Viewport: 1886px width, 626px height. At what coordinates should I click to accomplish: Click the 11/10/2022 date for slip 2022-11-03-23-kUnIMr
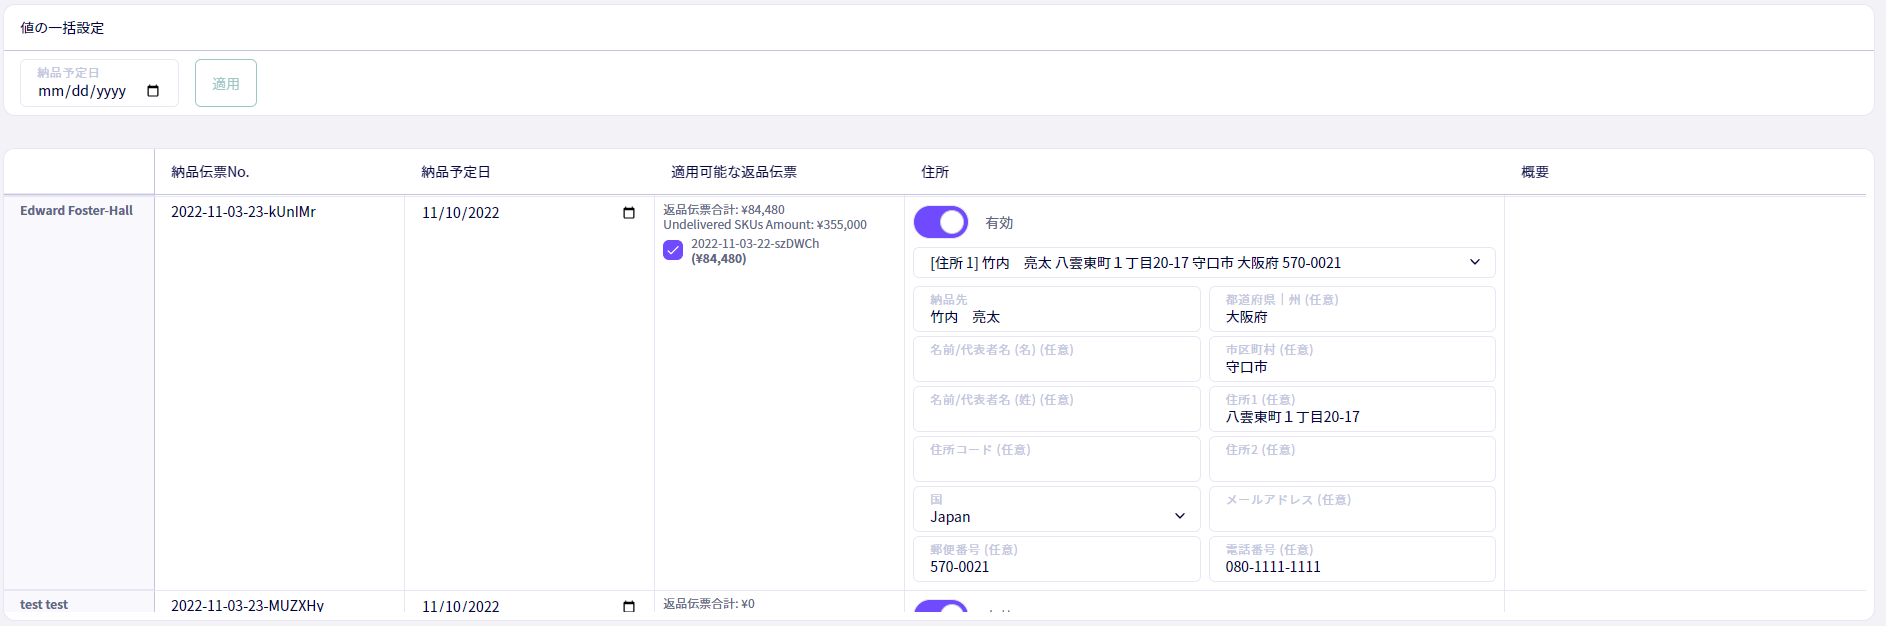click(461, 213)
